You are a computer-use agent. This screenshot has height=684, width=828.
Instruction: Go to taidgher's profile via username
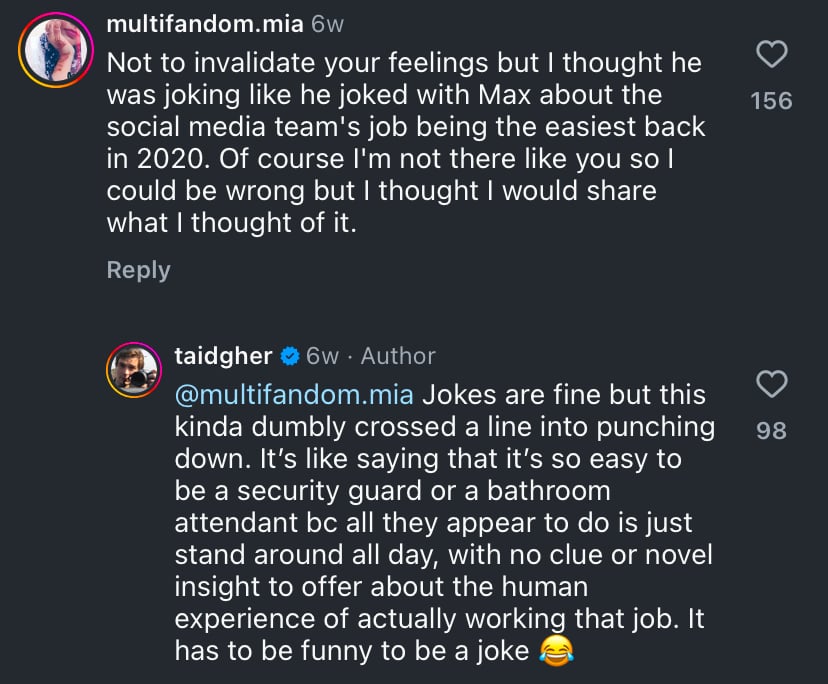tap(223, 356)
